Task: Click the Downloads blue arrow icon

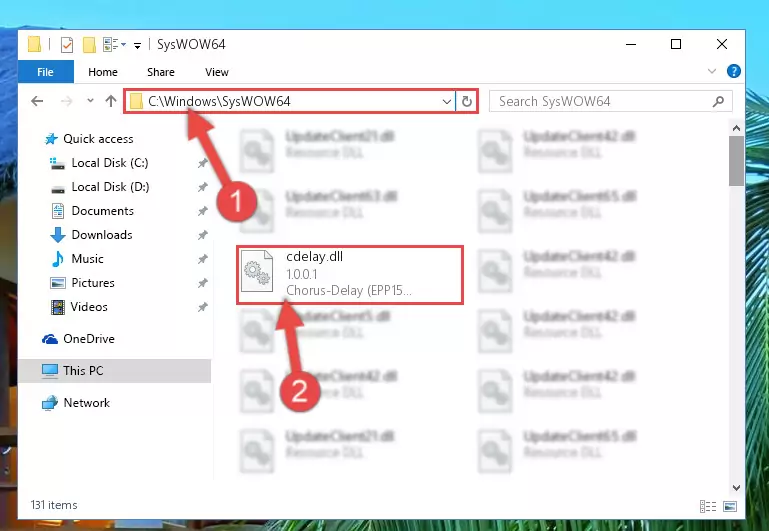Action: [x=58, y=235]
